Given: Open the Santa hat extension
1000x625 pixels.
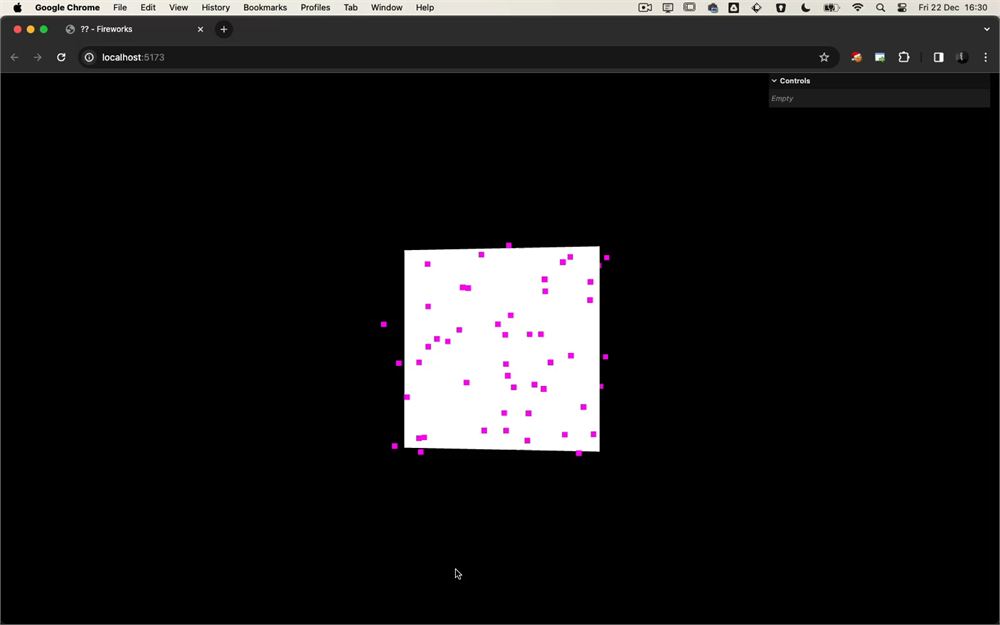Looking at the screenshot, I should click(857, 57).
